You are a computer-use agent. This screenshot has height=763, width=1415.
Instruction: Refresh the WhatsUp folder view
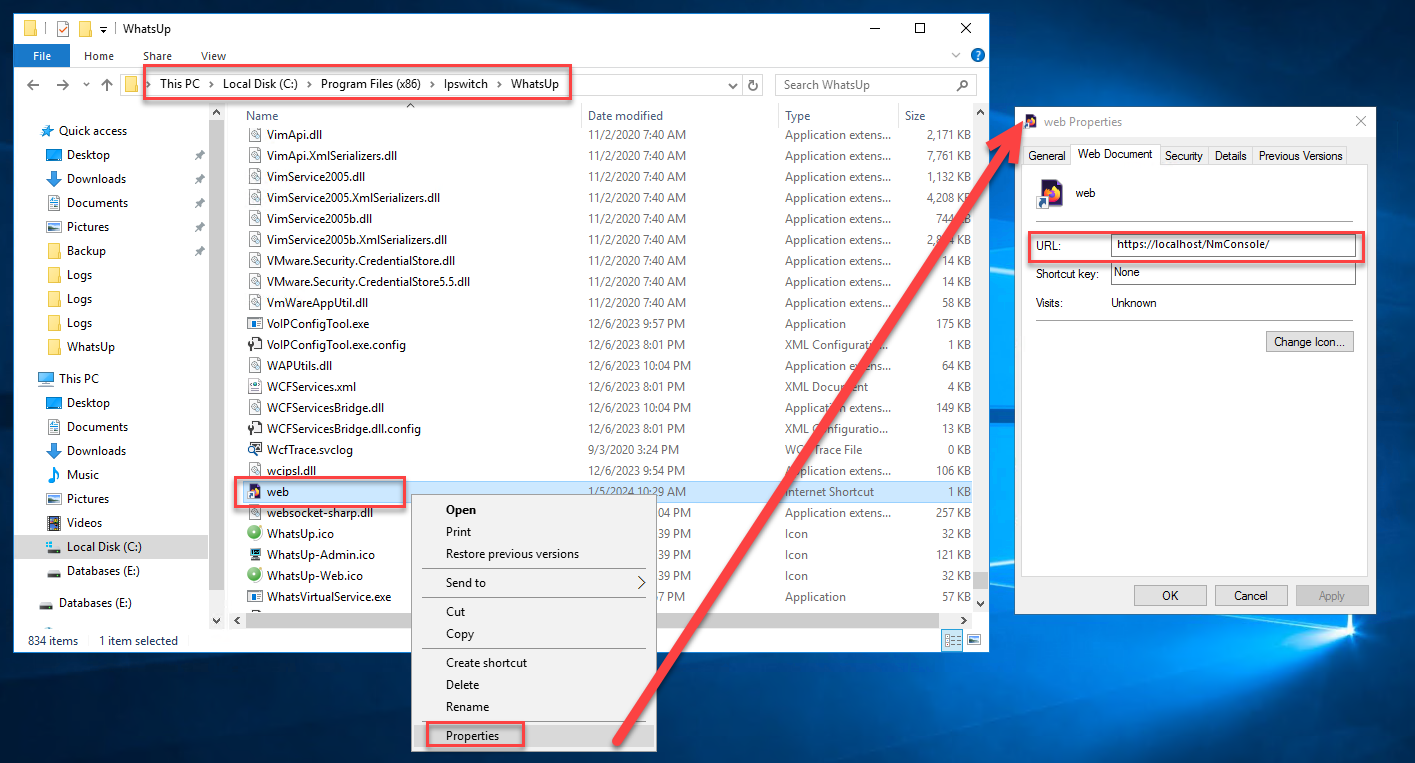pyautogui.click(x=754, y=85)
